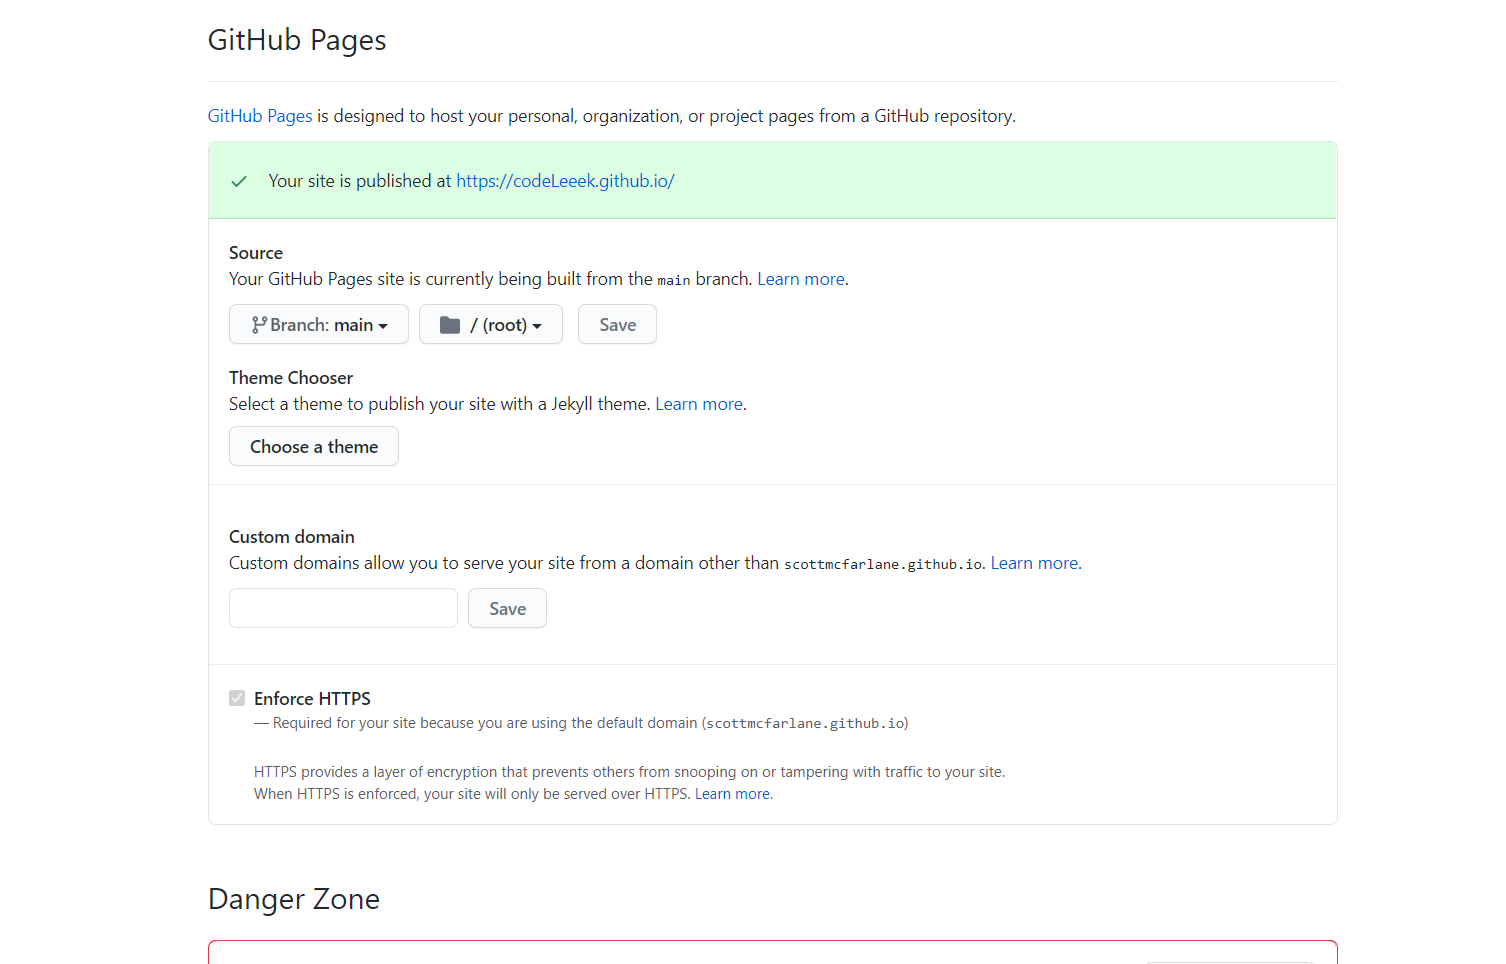1506x964 pixels.
Task: Save the source branch settings
Action: click(617, 324)
